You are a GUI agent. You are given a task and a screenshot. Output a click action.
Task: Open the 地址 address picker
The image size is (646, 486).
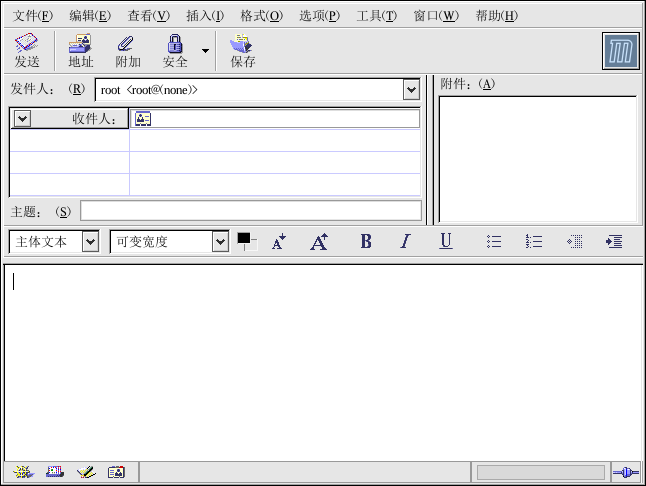click(x=80, y=51)
